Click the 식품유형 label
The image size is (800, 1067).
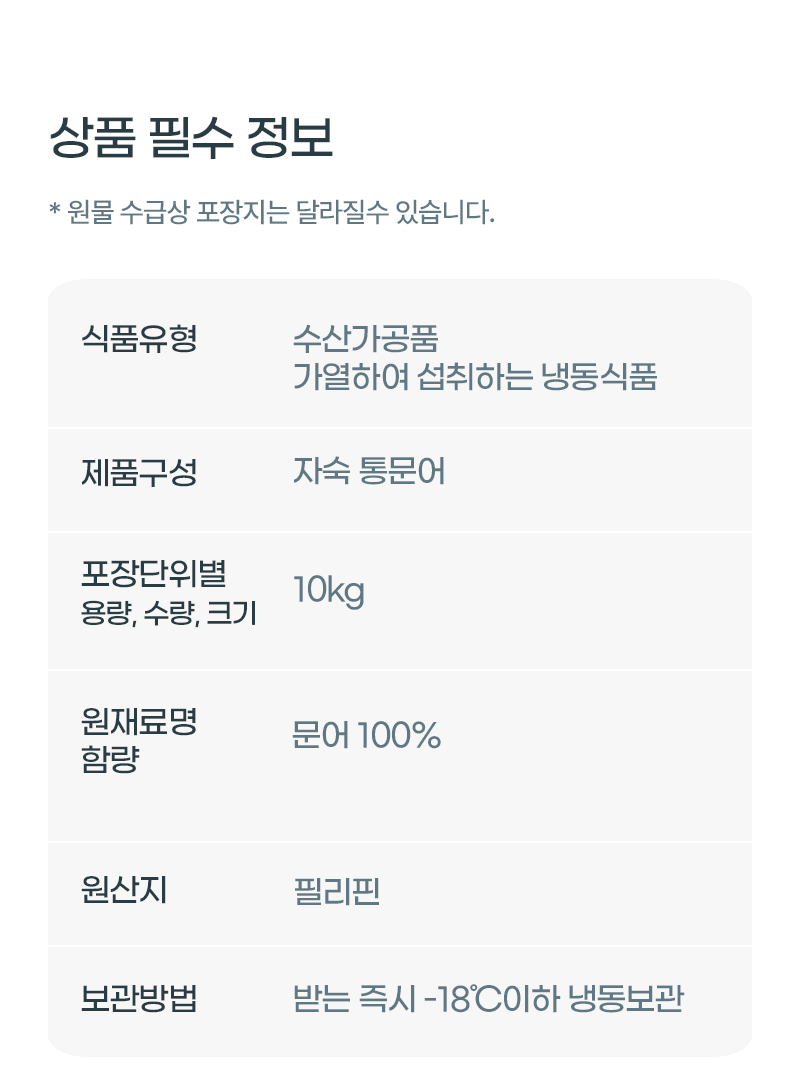139,338
